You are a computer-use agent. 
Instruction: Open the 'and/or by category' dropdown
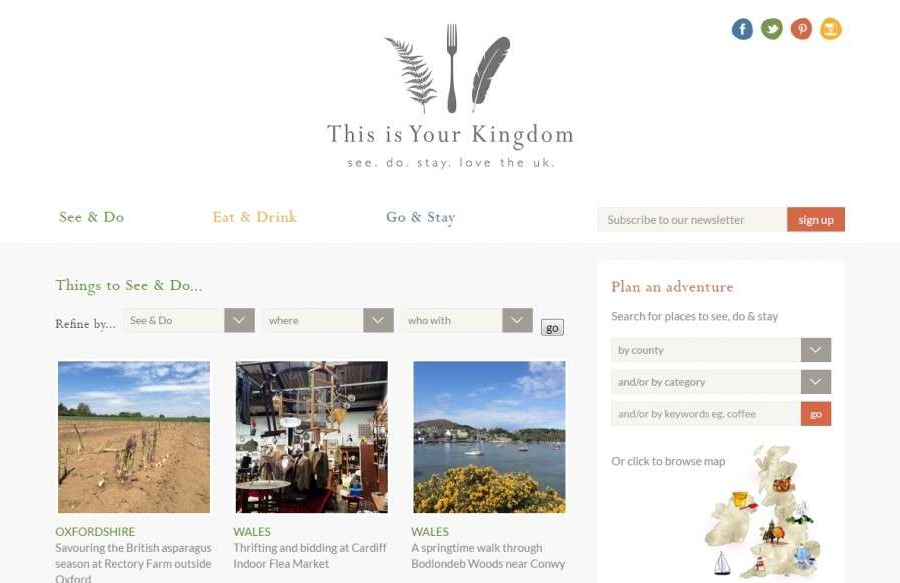[721, 382]
